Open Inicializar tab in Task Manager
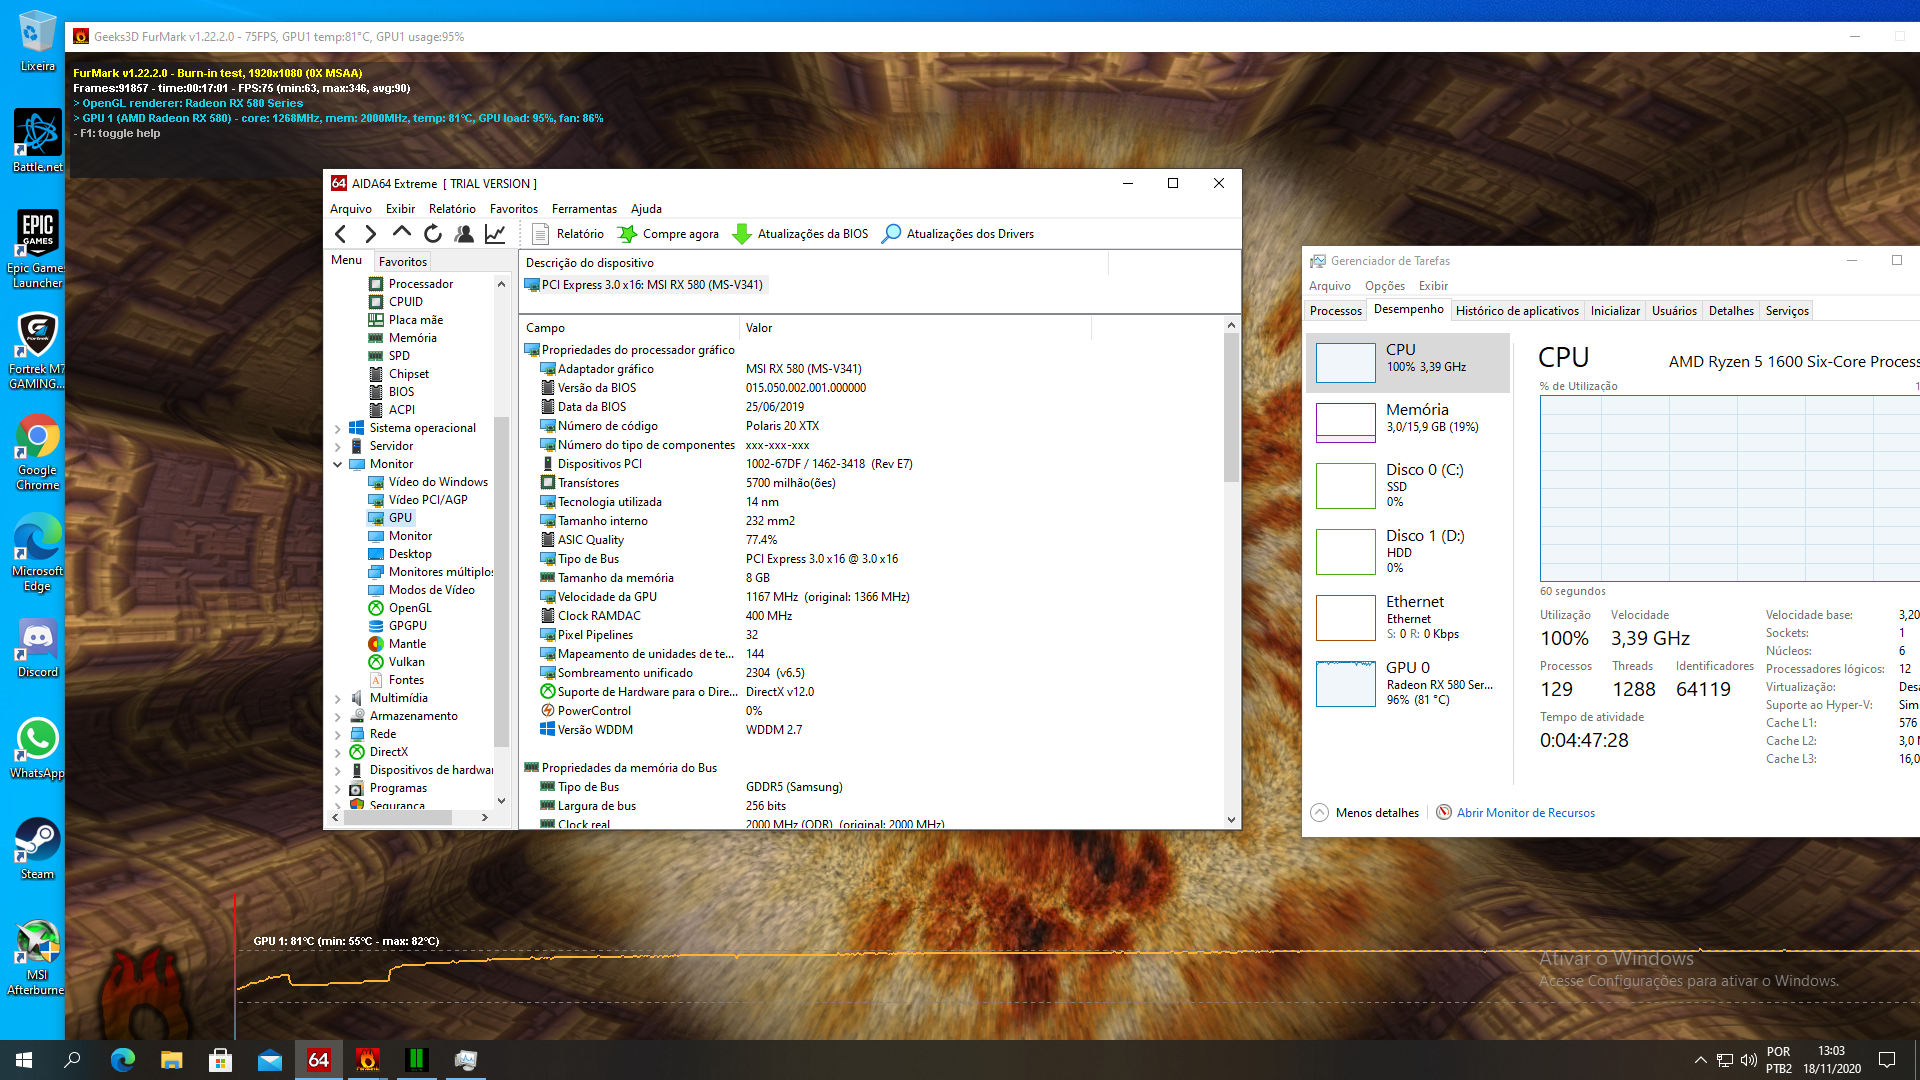 click(x=1615, y=311)
